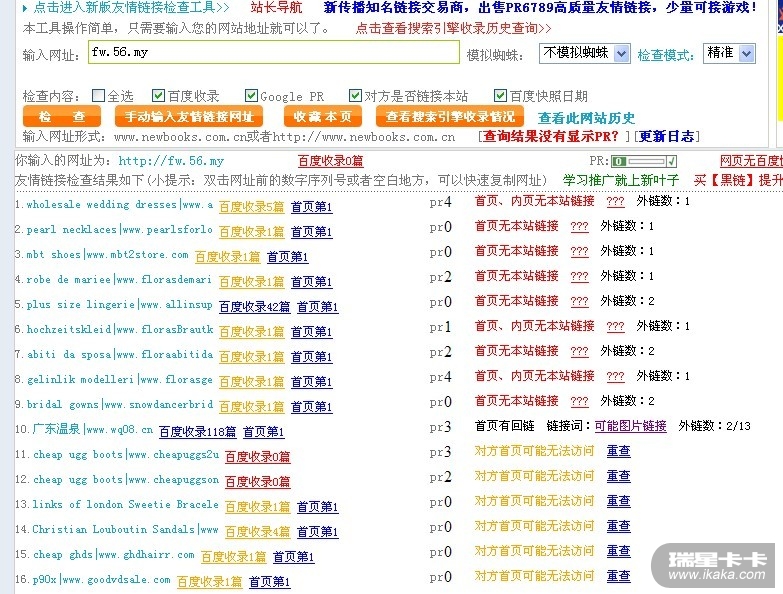Open the wholesale wedding dresses site link
The width and height of the screenshot is (783, 594).
(x=119, y=205)
